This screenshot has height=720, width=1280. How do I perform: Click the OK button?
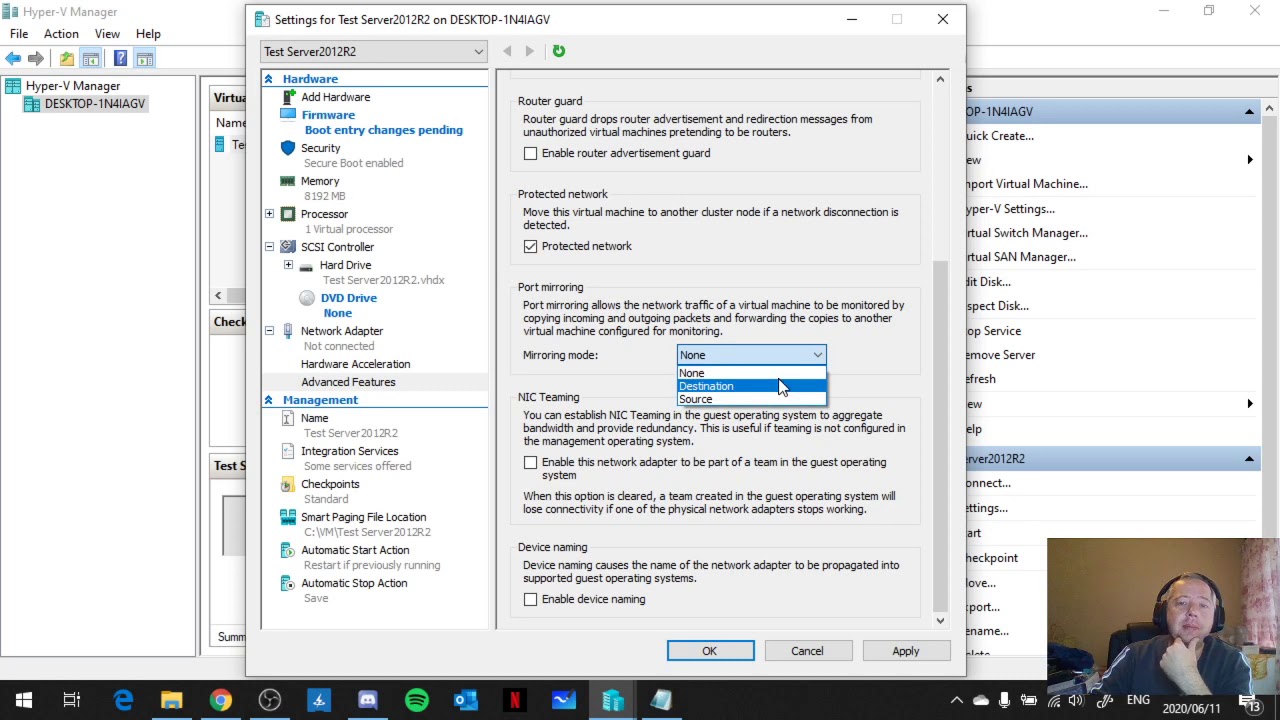710,651
